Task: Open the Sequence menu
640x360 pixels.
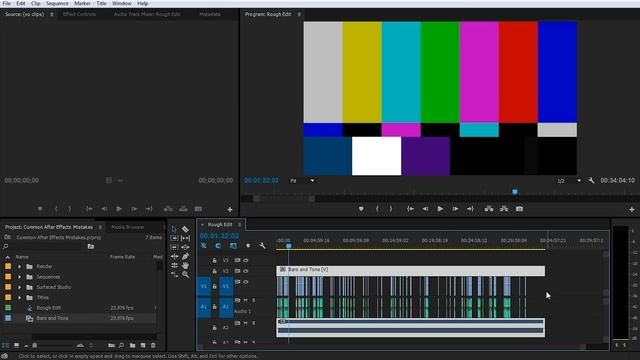Action: pyautogui.click(x=57, y=3)
